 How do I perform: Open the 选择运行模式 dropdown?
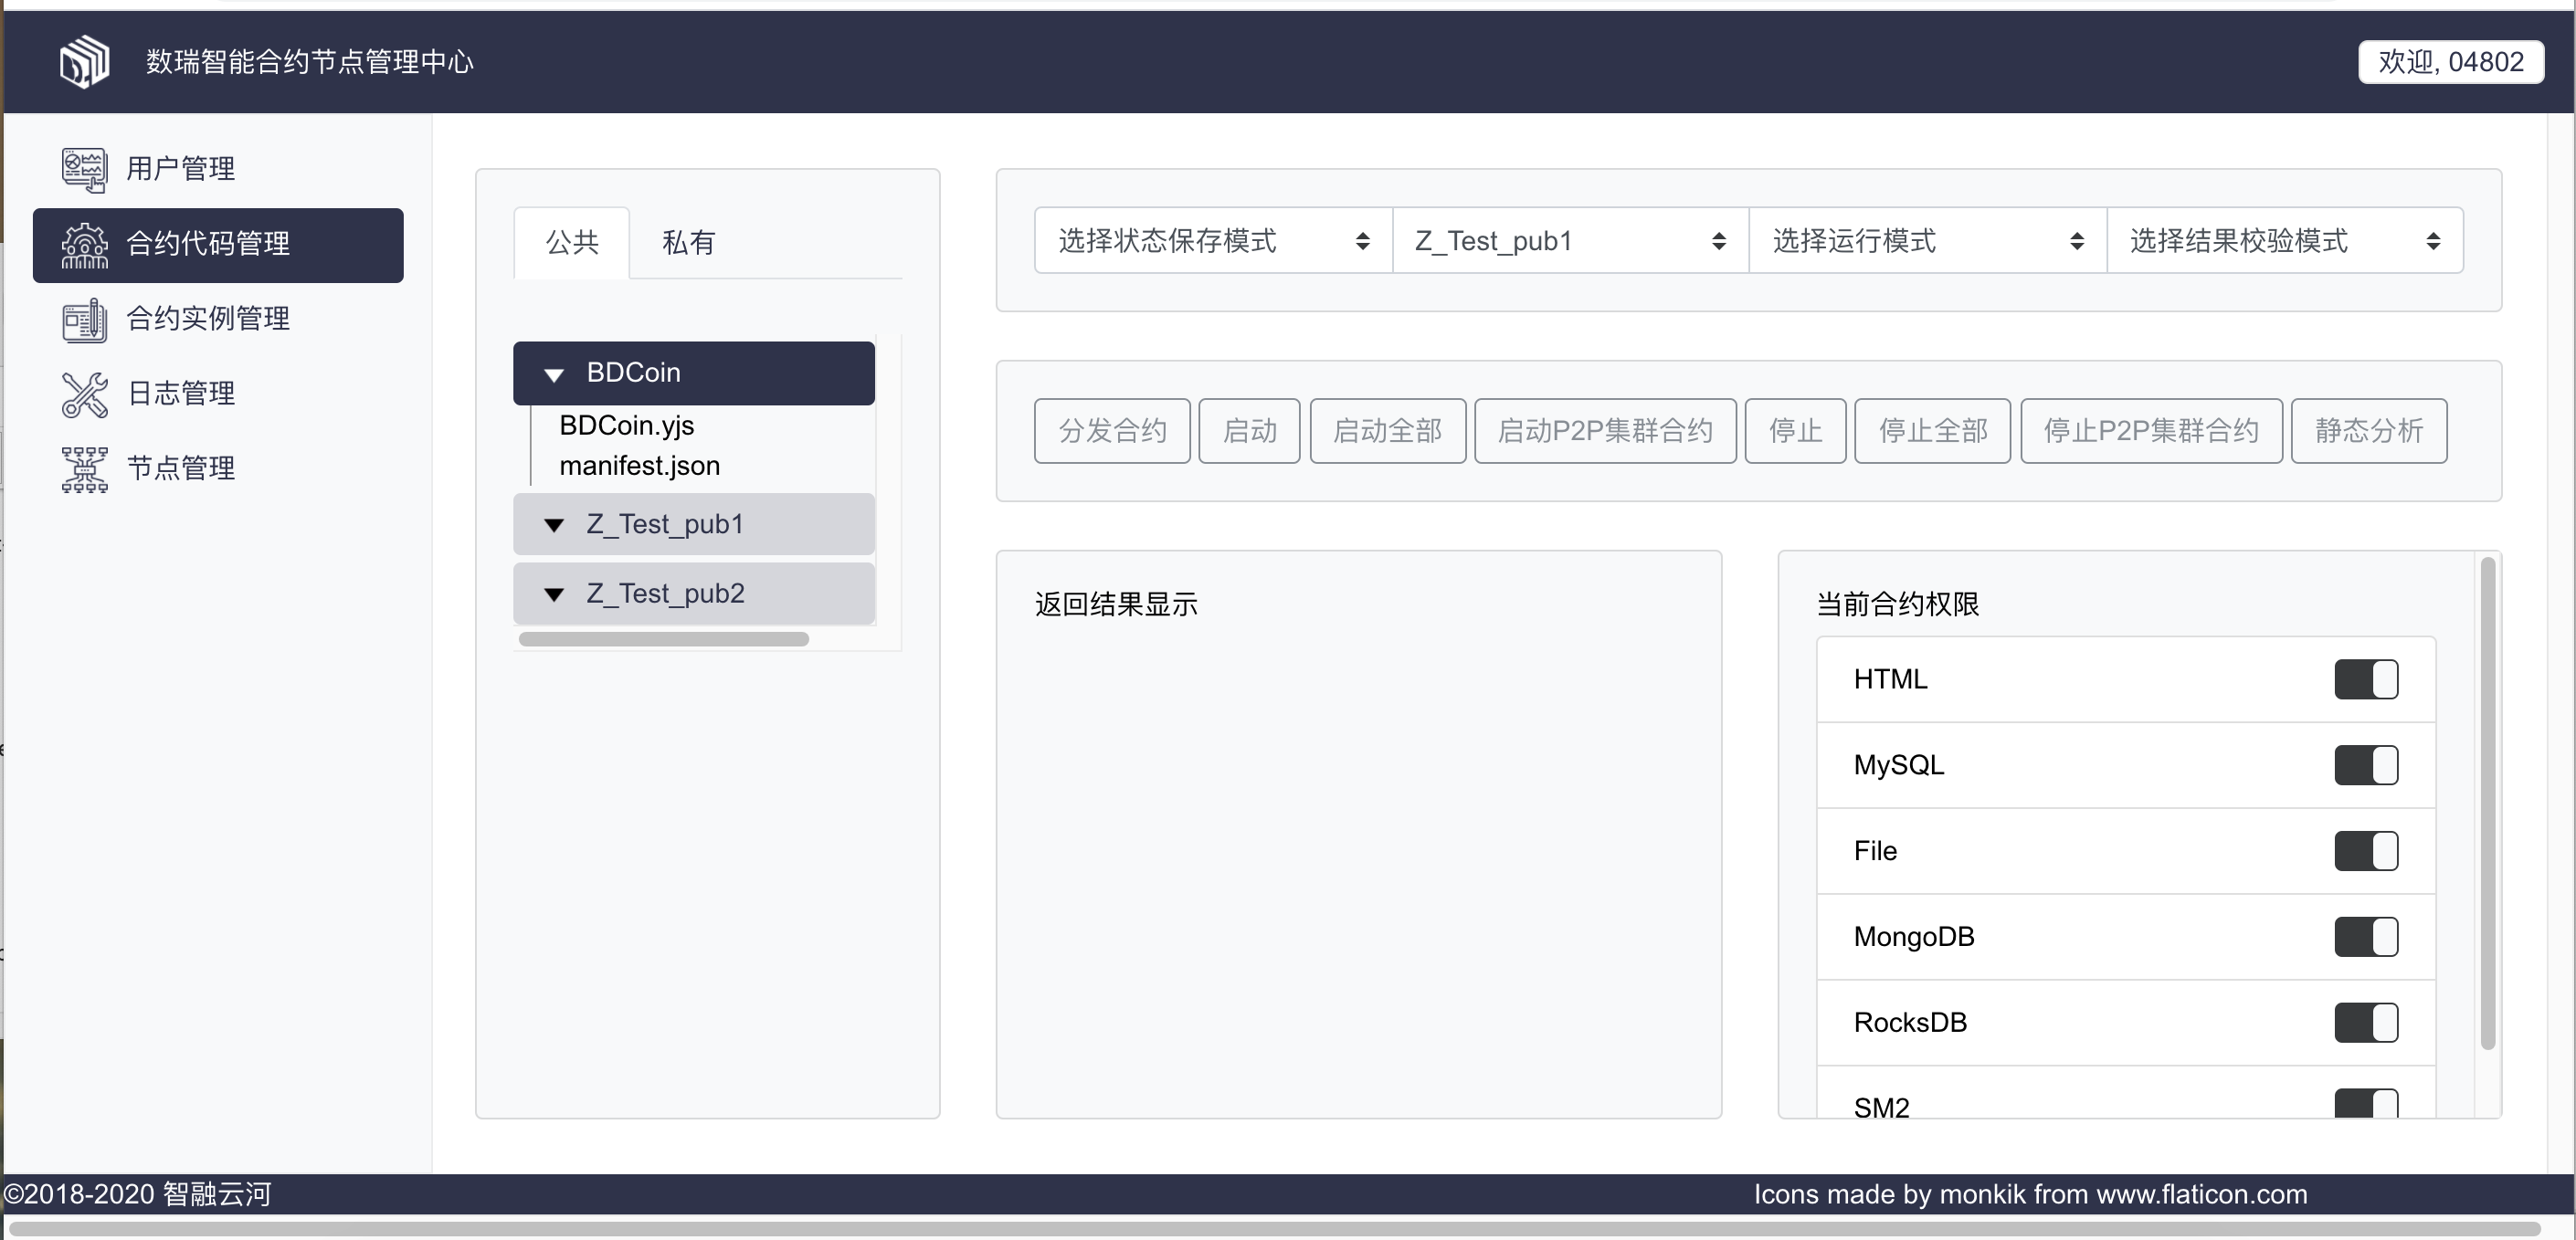[x=1928, y=241]
